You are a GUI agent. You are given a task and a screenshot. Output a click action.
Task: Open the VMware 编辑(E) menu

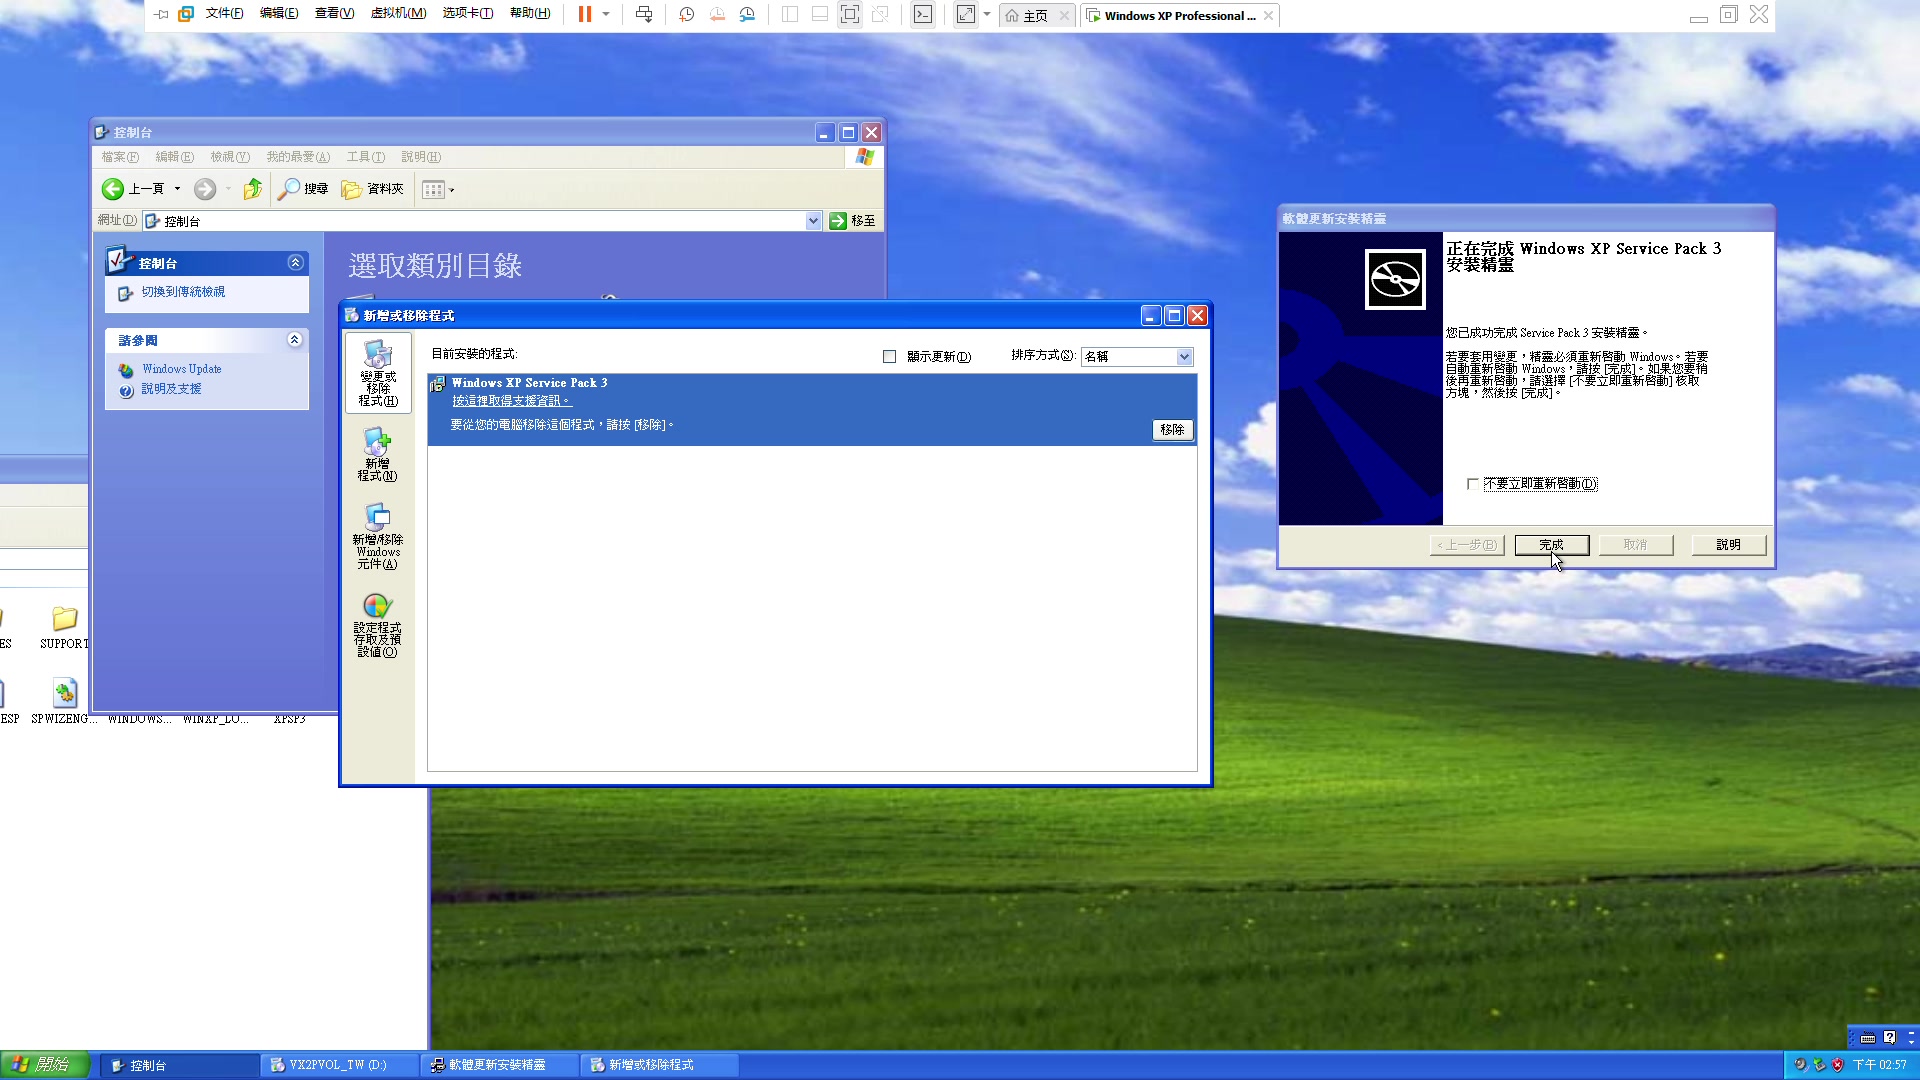279,14
